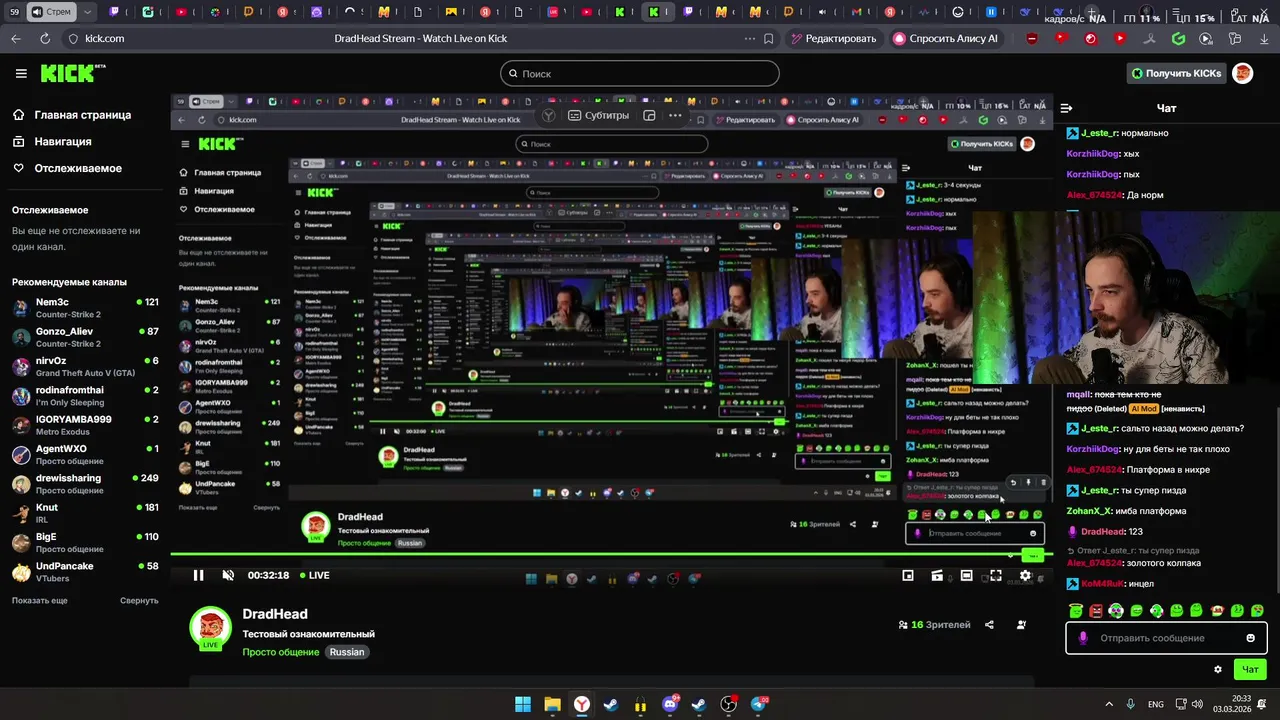Click the KICK logo

pos(72,73)
